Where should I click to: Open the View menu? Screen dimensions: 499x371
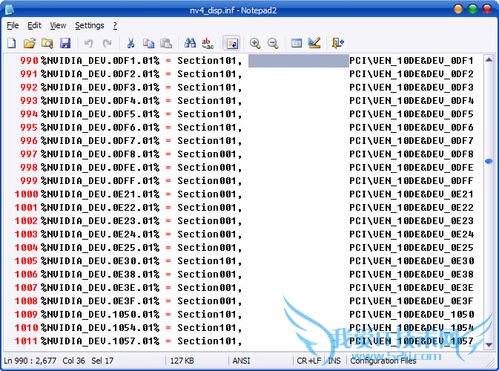tap(58, 26)
